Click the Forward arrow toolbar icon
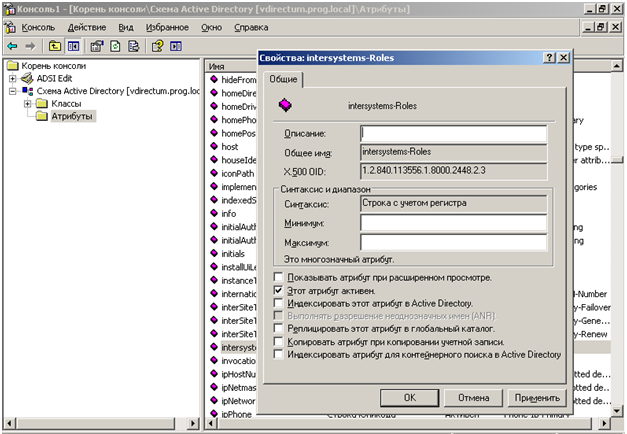This screenshot has height=434, width=627. pos(30,46)
